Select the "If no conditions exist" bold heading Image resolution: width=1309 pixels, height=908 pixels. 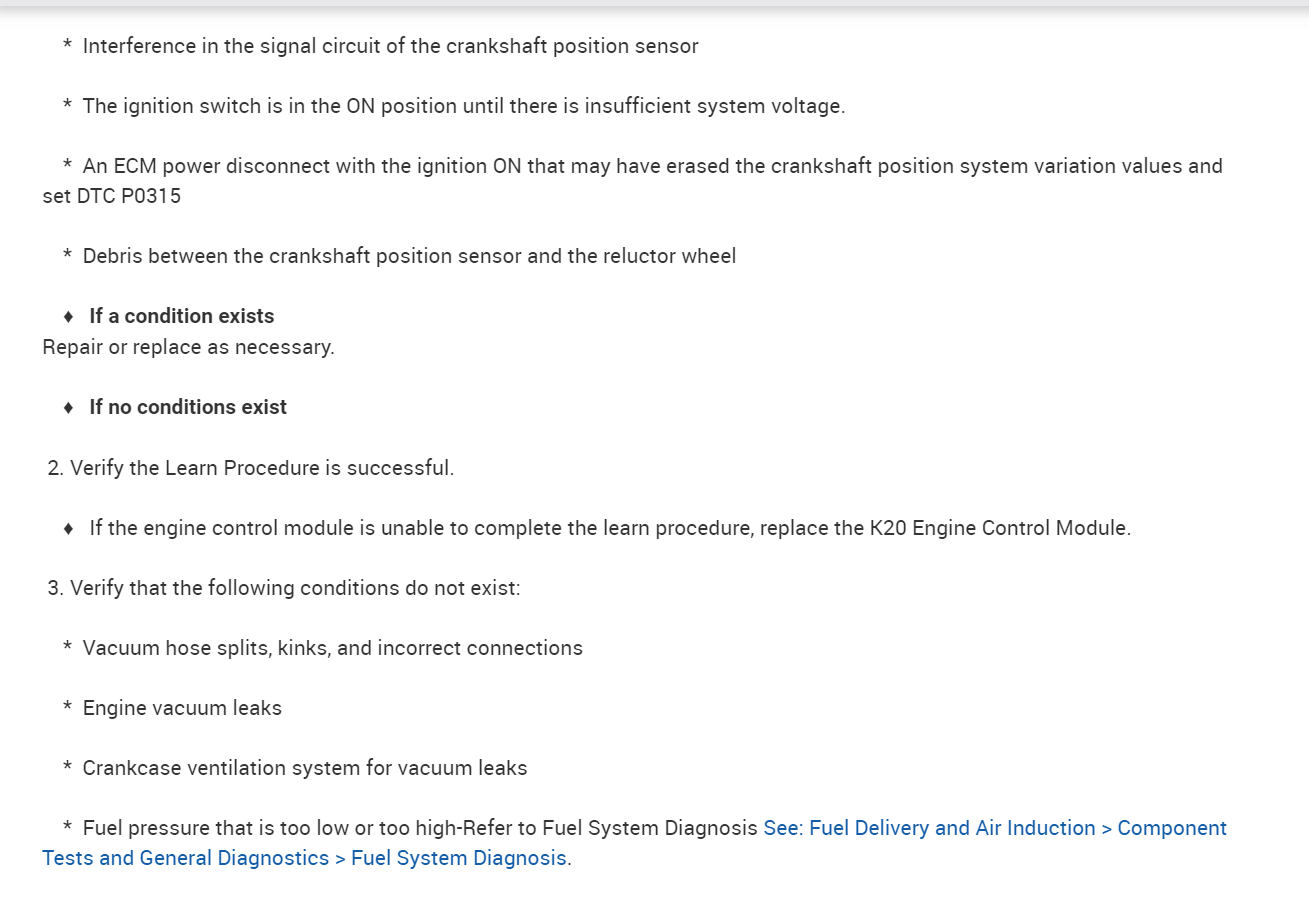click(x=188, y=408)
